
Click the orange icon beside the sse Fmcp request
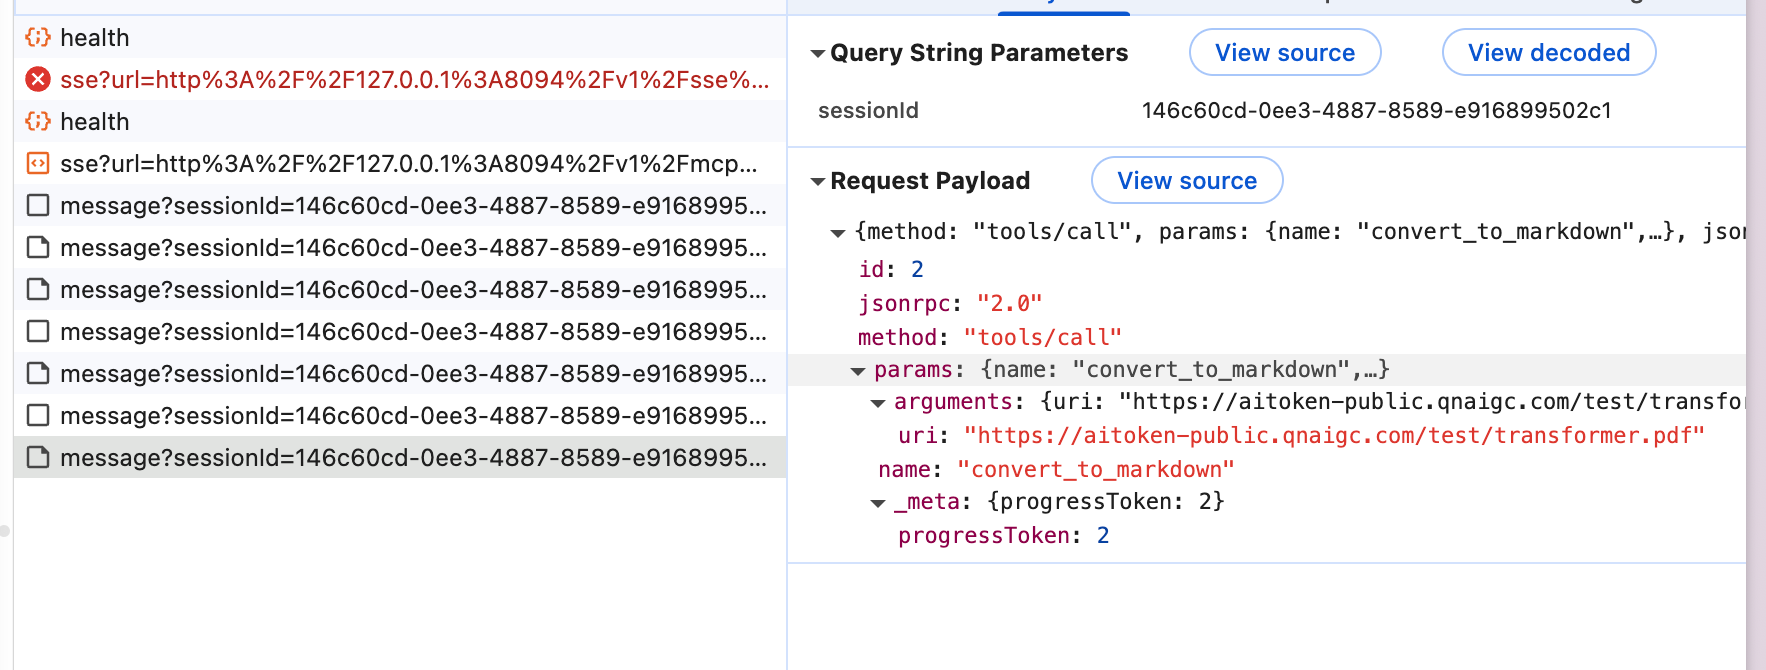(x=38, y=164)
